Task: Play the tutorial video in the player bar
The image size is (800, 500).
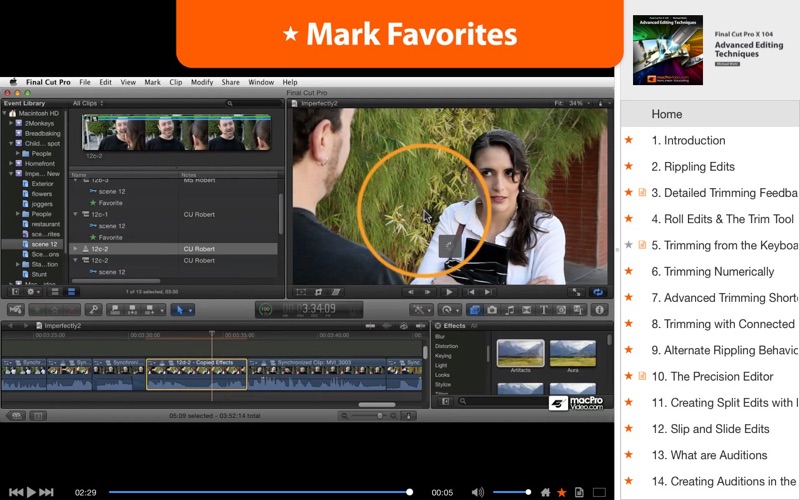Action: click(31, 492)
